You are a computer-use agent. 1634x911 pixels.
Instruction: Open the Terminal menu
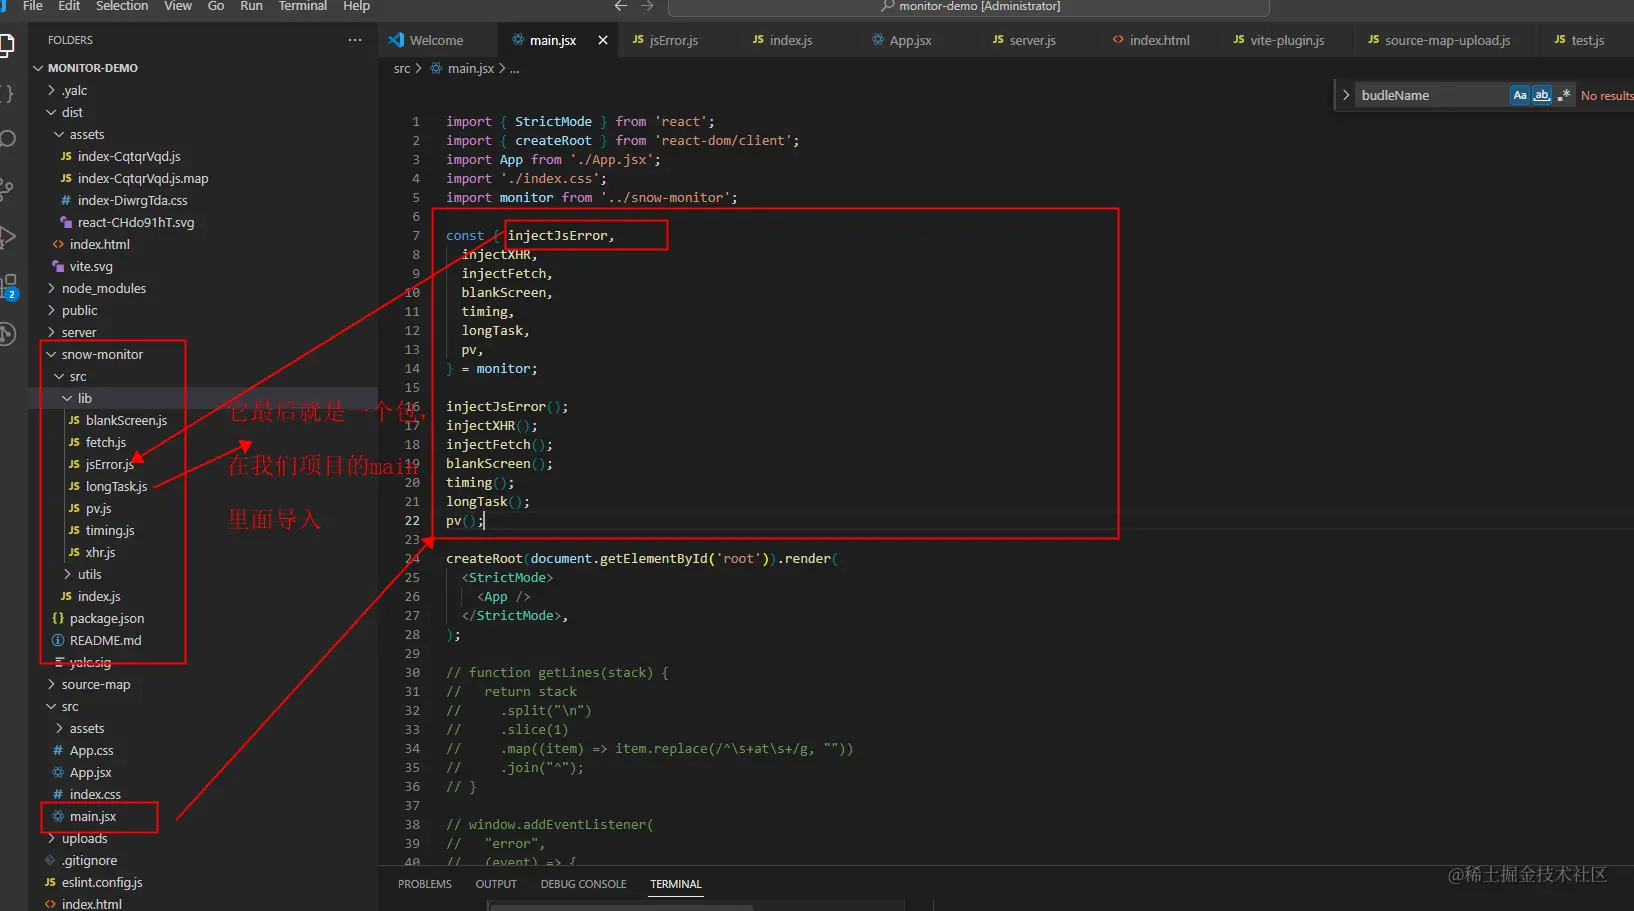pos(302,6)
